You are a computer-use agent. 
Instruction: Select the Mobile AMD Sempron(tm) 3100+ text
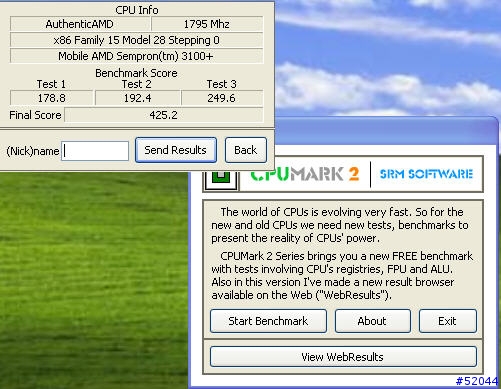(136, 56)
